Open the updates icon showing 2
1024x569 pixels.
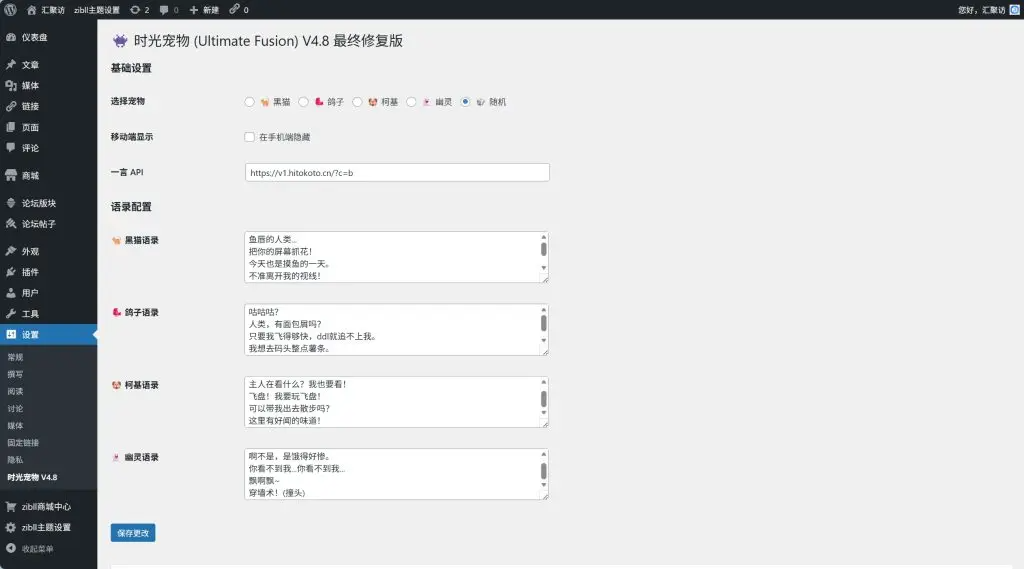pos(135,10)
